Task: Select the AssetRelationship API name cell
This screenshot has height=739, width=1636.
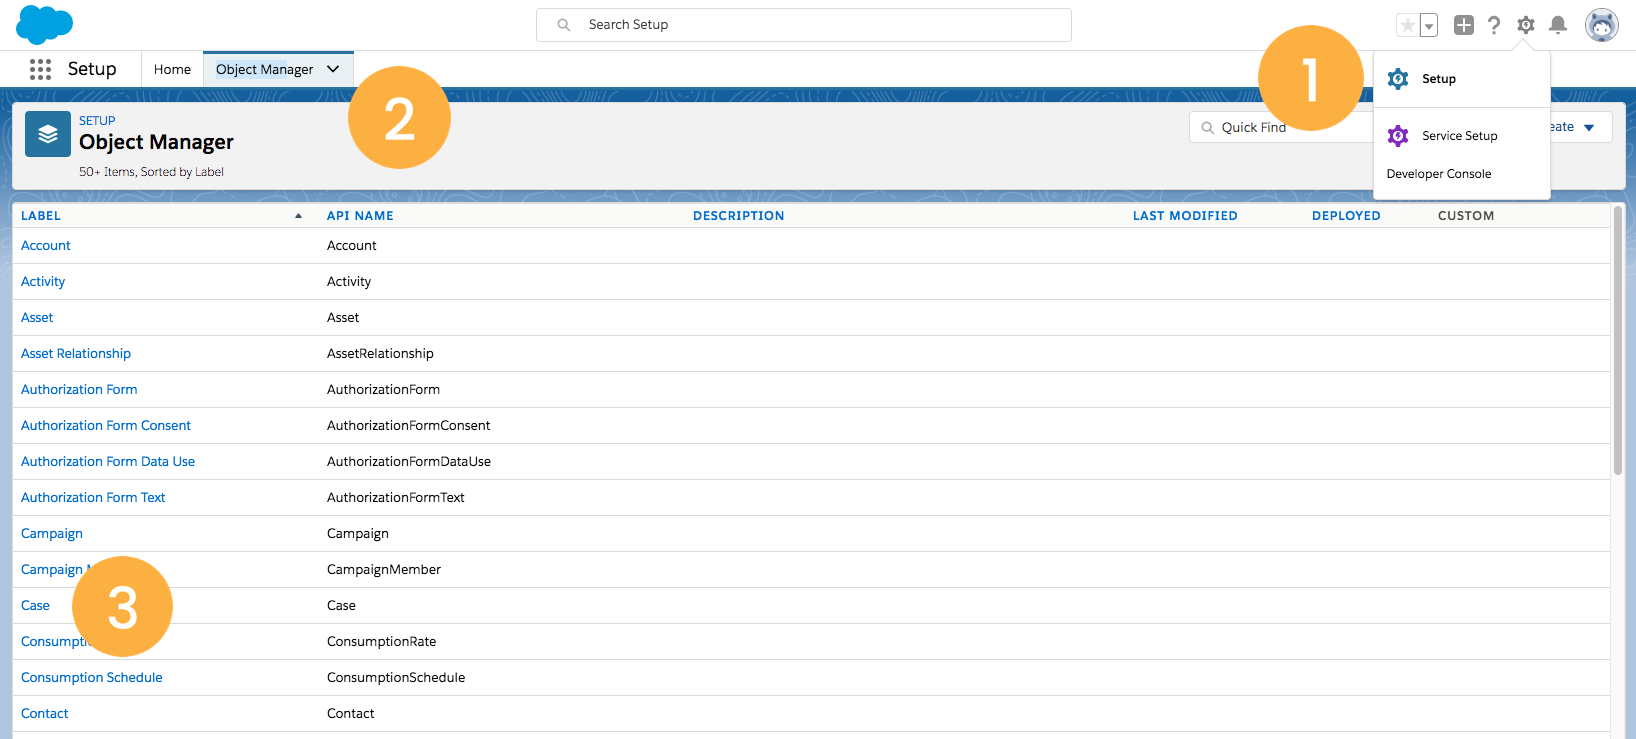Action: tap(380, 354)
